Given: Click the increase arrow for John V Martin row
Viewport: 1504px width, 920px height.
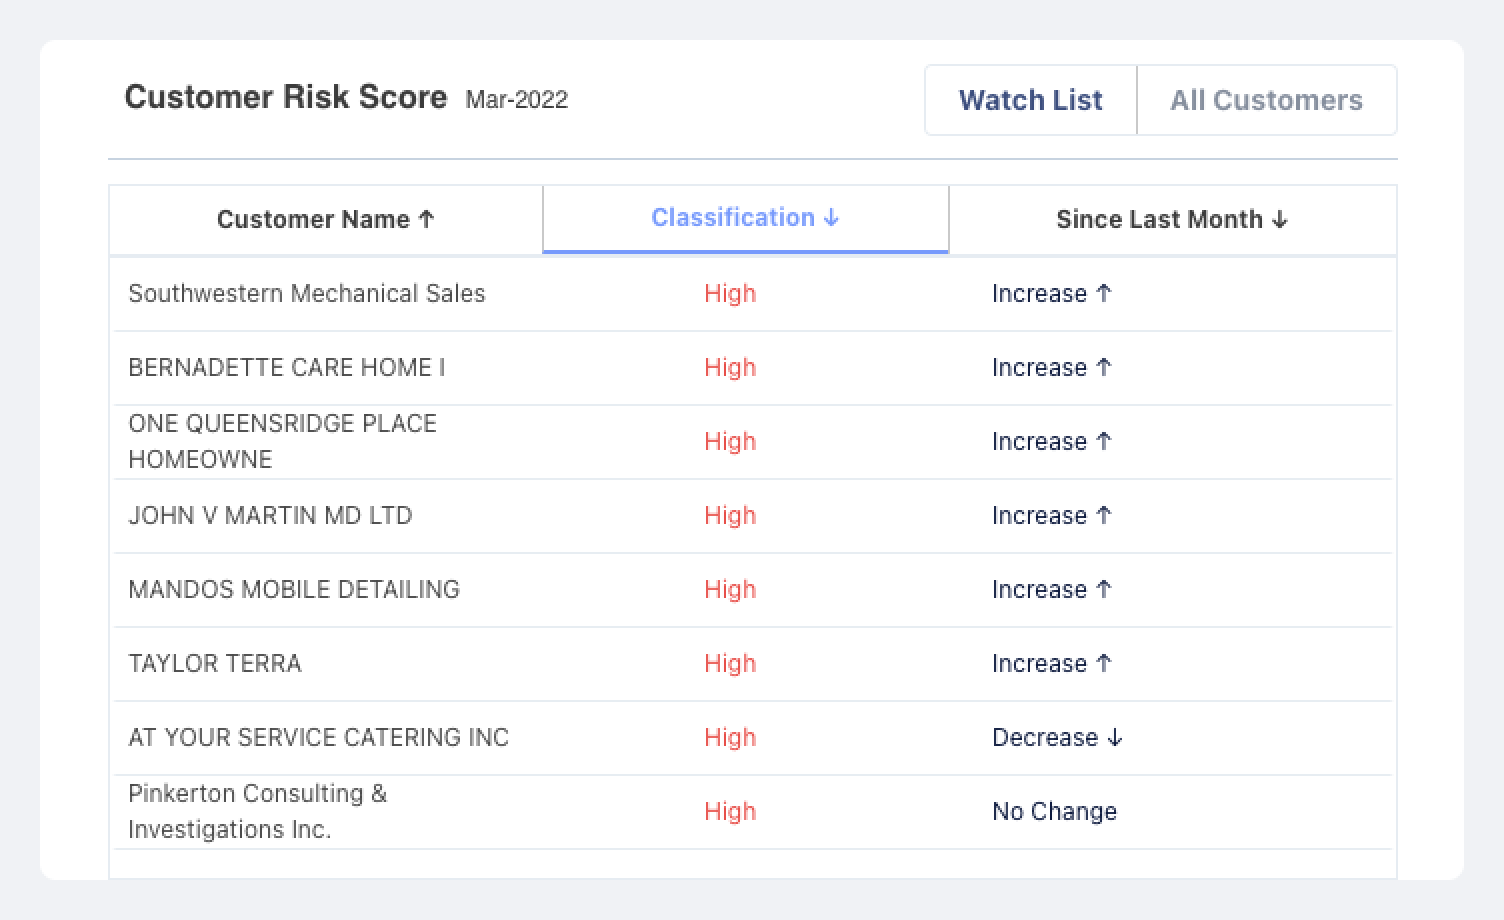Looking at the screenshot, I should 1104,515.
